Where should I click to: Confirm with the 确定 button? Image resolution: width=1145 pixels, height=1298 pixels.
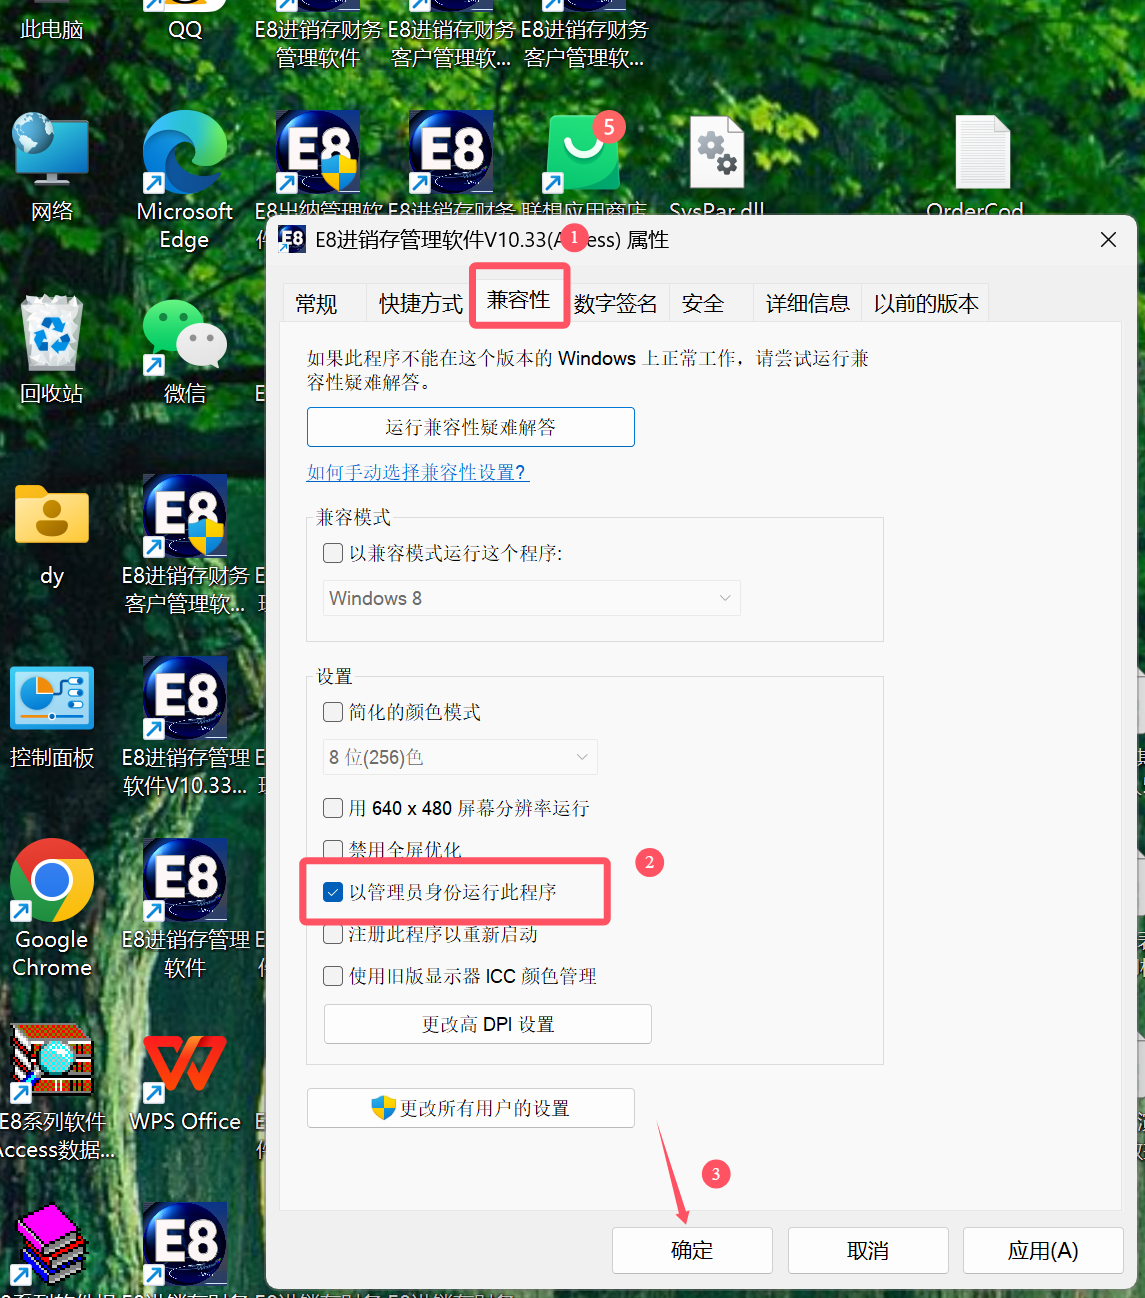[x=692, y=1250]
